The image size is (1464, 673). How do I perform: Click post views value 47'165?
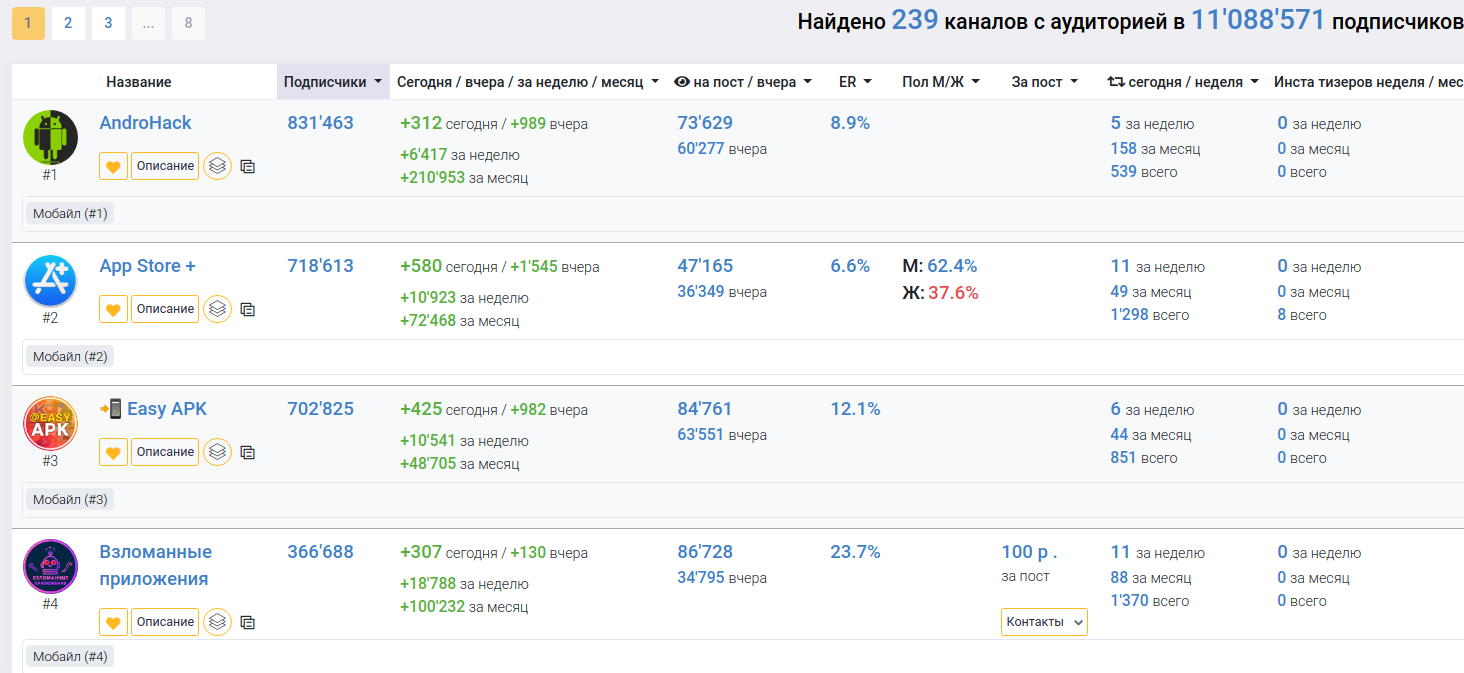[705, 266]
